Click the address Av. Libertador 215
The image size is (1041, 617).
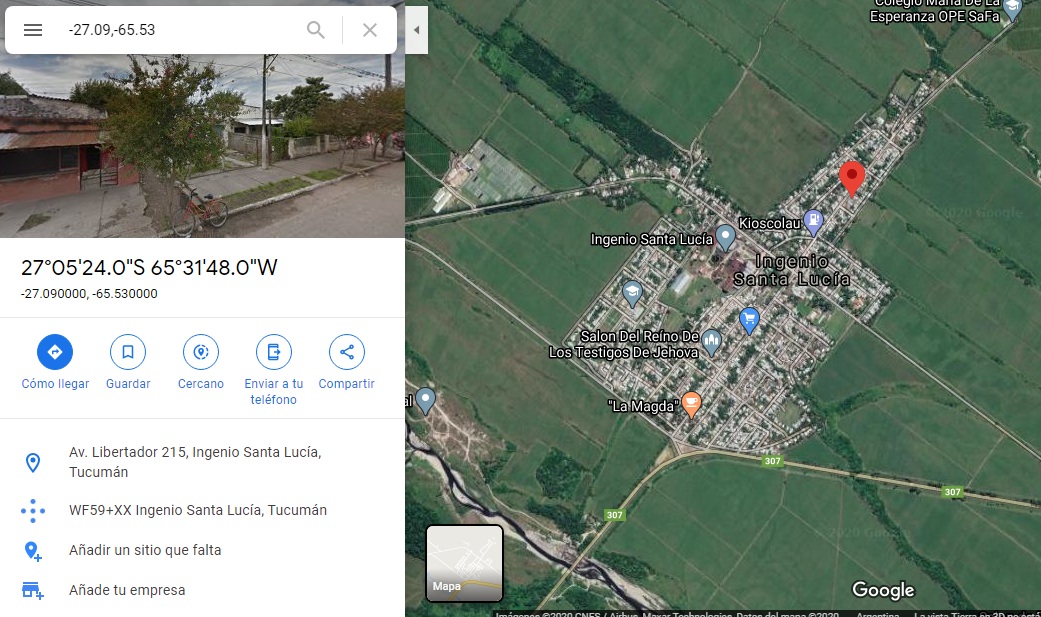pos(195,462)
